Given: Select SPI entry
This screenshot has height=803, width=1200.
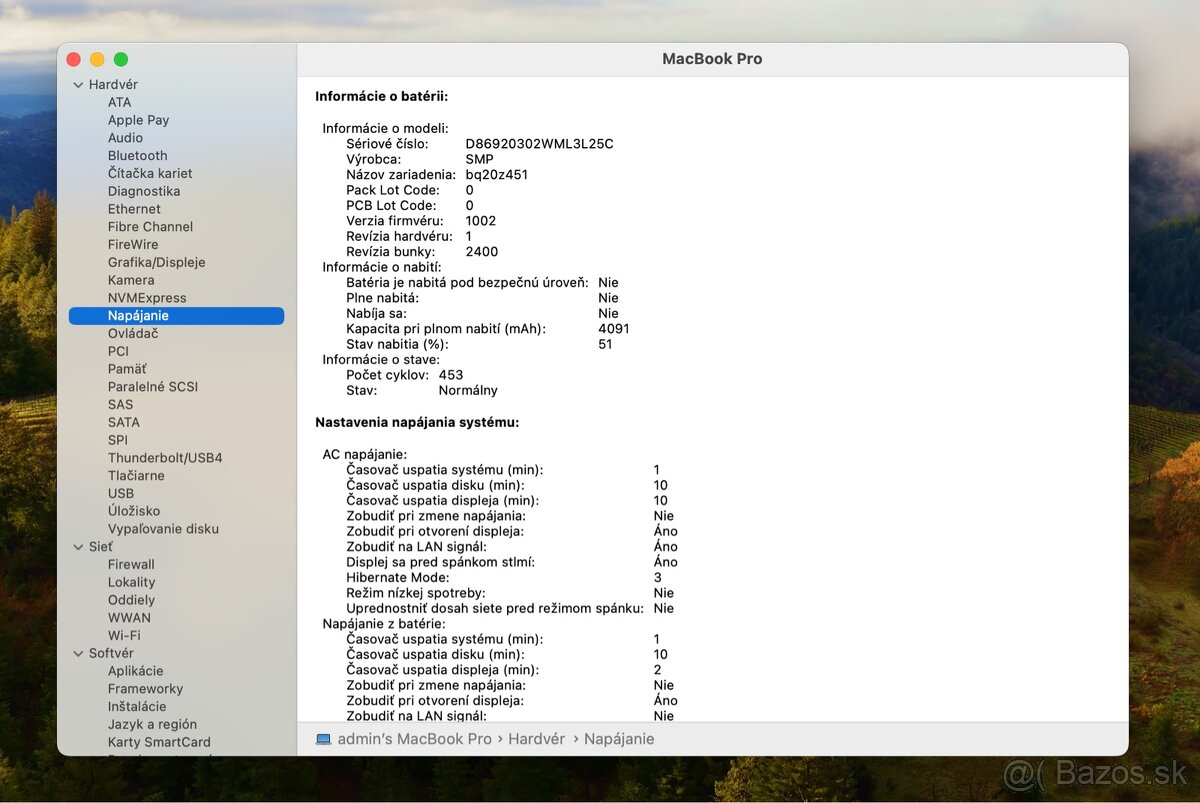Looking at the screenshot, I should click(x=118, y=440).
